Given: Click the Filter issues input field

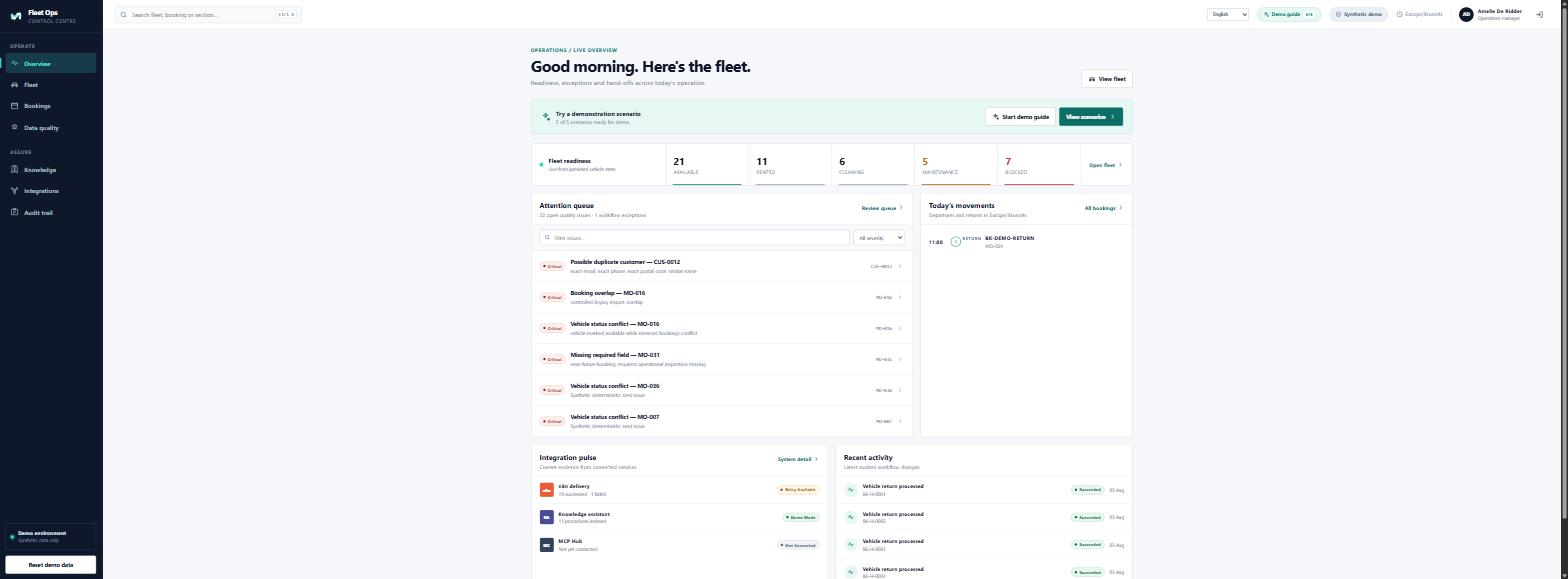Looking at the screenshot, I should point(694,238).
